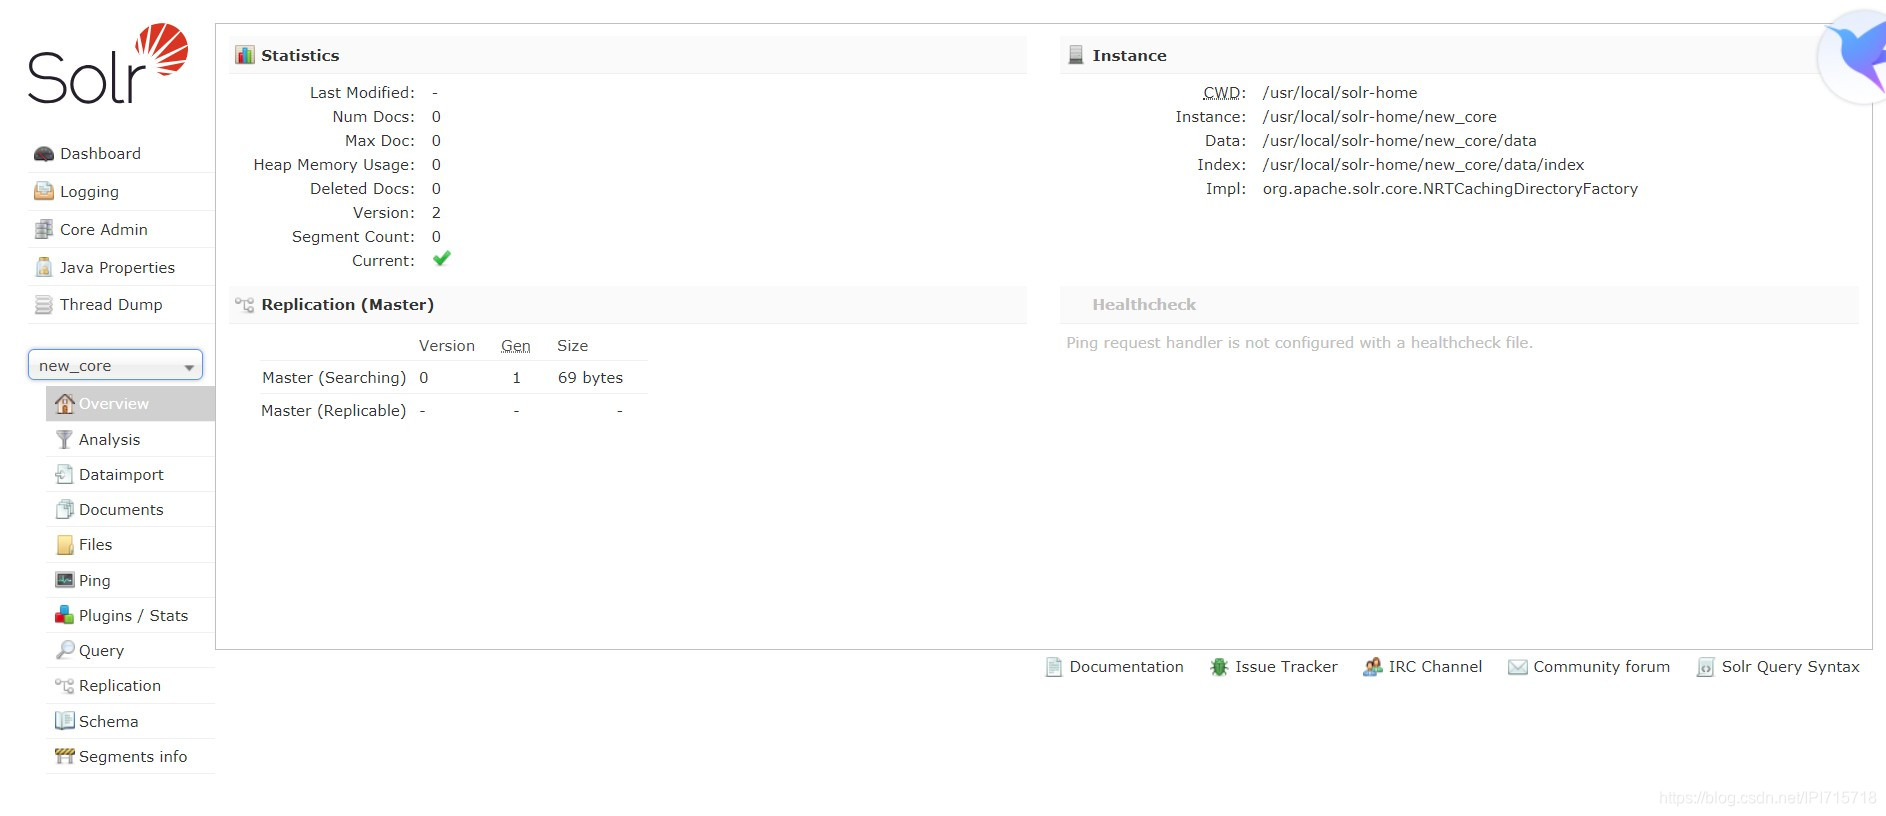Click the '/usr/local/solr-home/new_core/data/index' path
1886x816 pixels.
tap(1423, 165)
